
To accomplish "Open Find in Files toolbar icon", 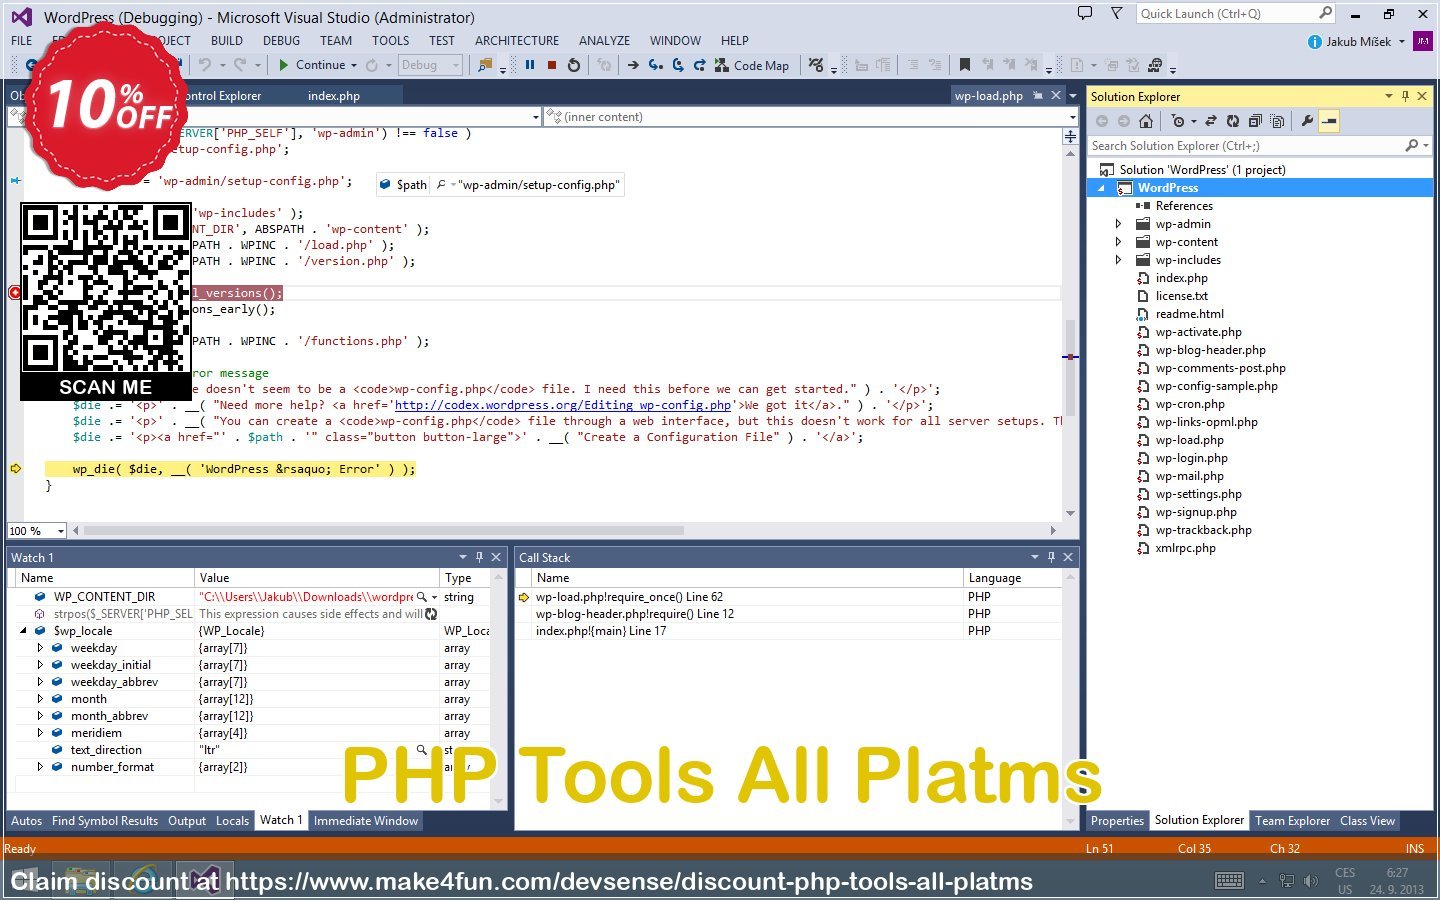I will click(x=485, y=65).
